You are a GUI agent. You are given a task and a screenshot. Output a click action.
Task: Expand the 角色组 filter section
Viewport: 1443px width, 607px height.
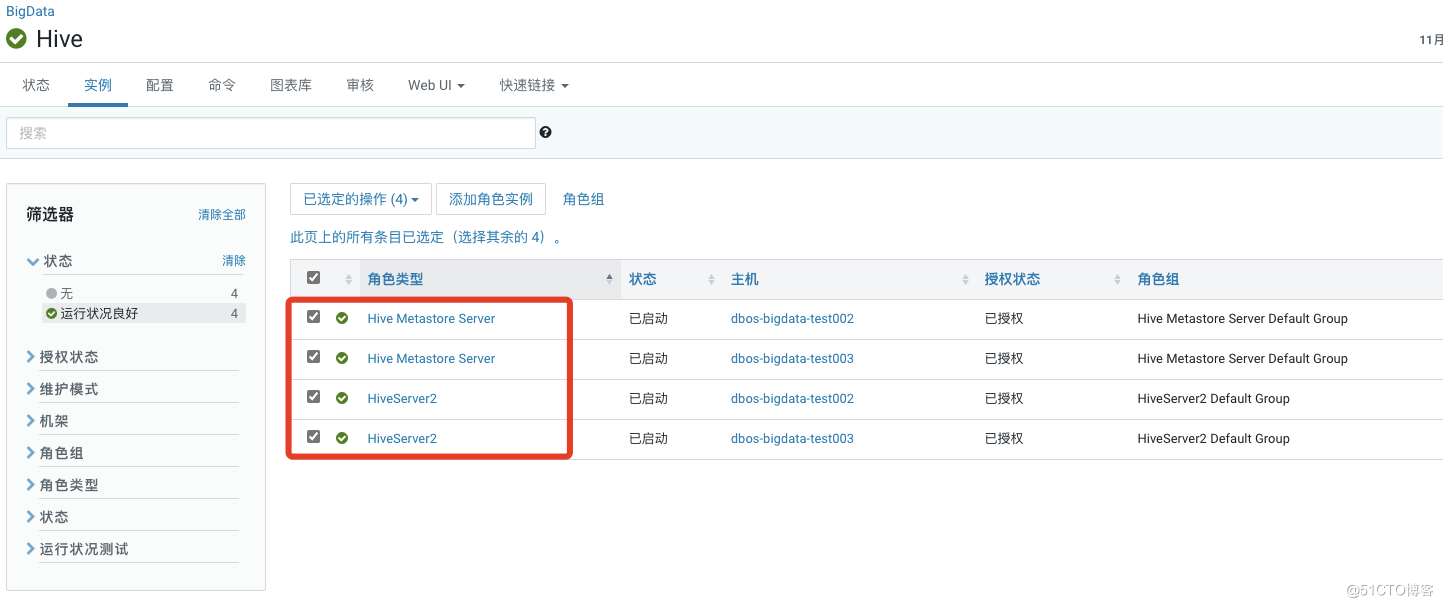(55, 453)
